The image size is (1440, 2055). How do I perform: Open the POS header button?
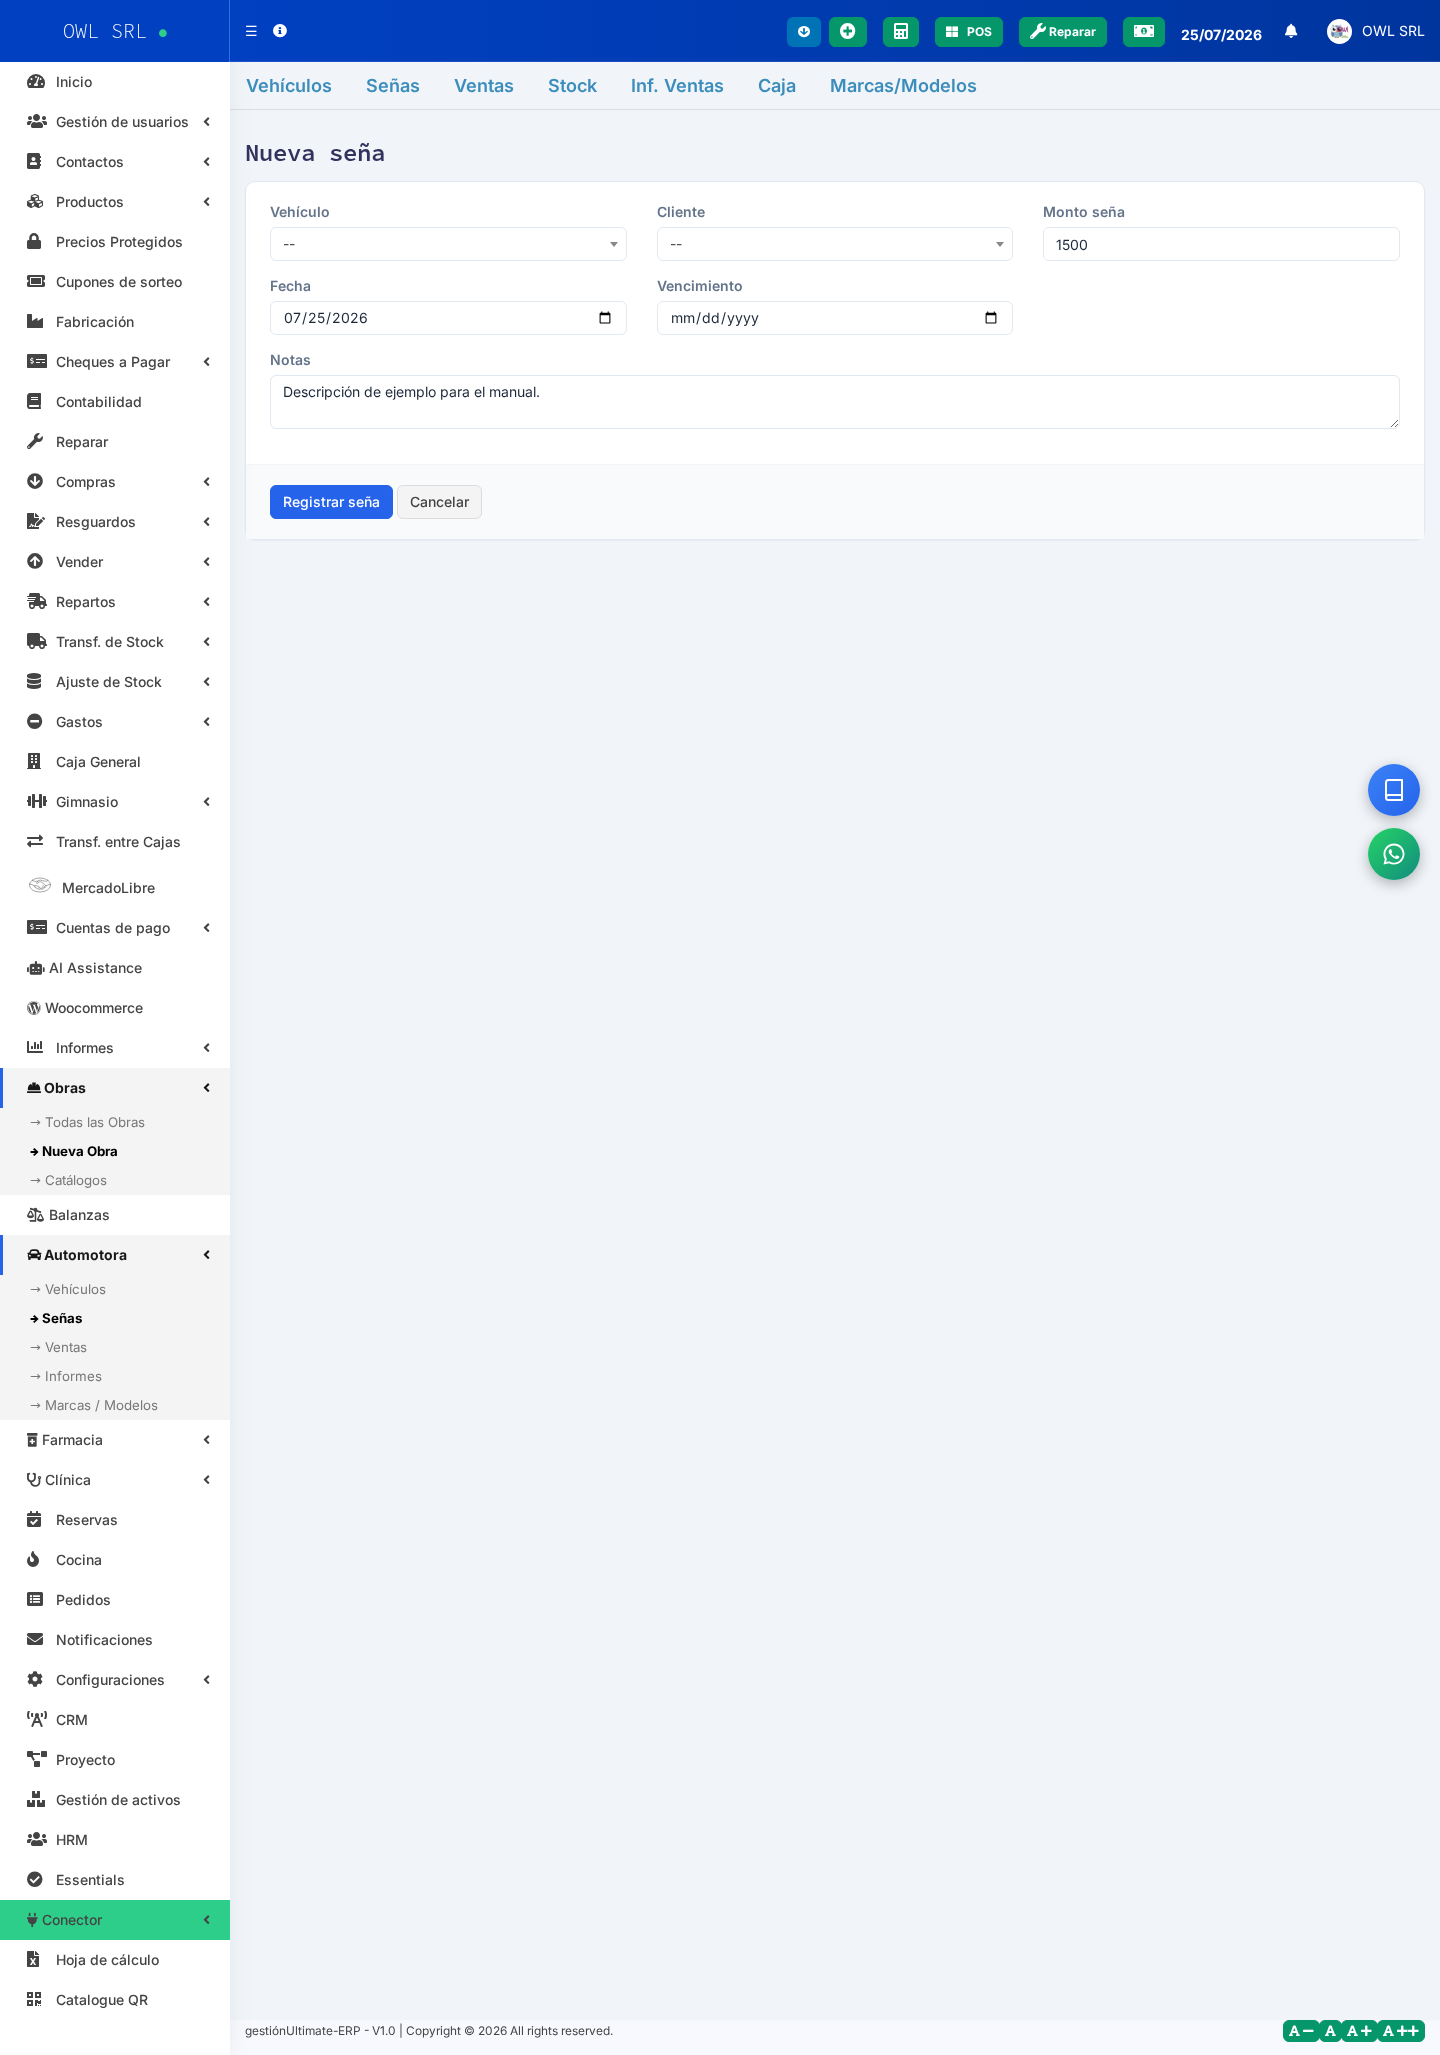tap(969, 32)
